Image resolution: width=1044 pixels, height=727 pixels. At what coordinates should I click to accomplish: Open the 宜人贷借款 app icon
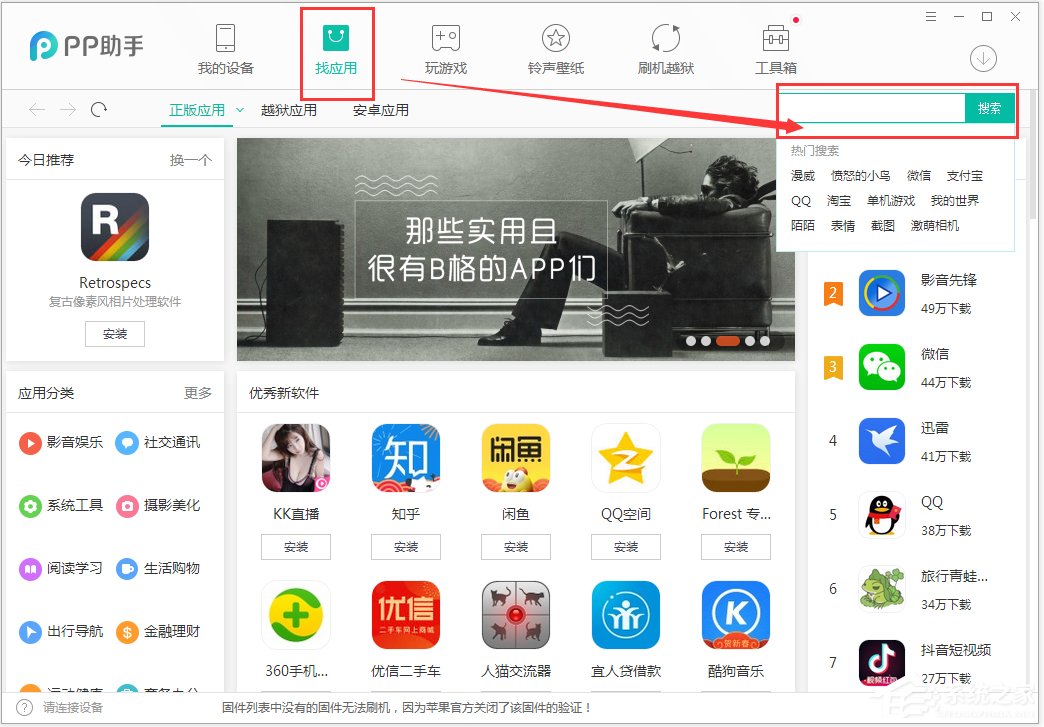[x=626, y=615]
